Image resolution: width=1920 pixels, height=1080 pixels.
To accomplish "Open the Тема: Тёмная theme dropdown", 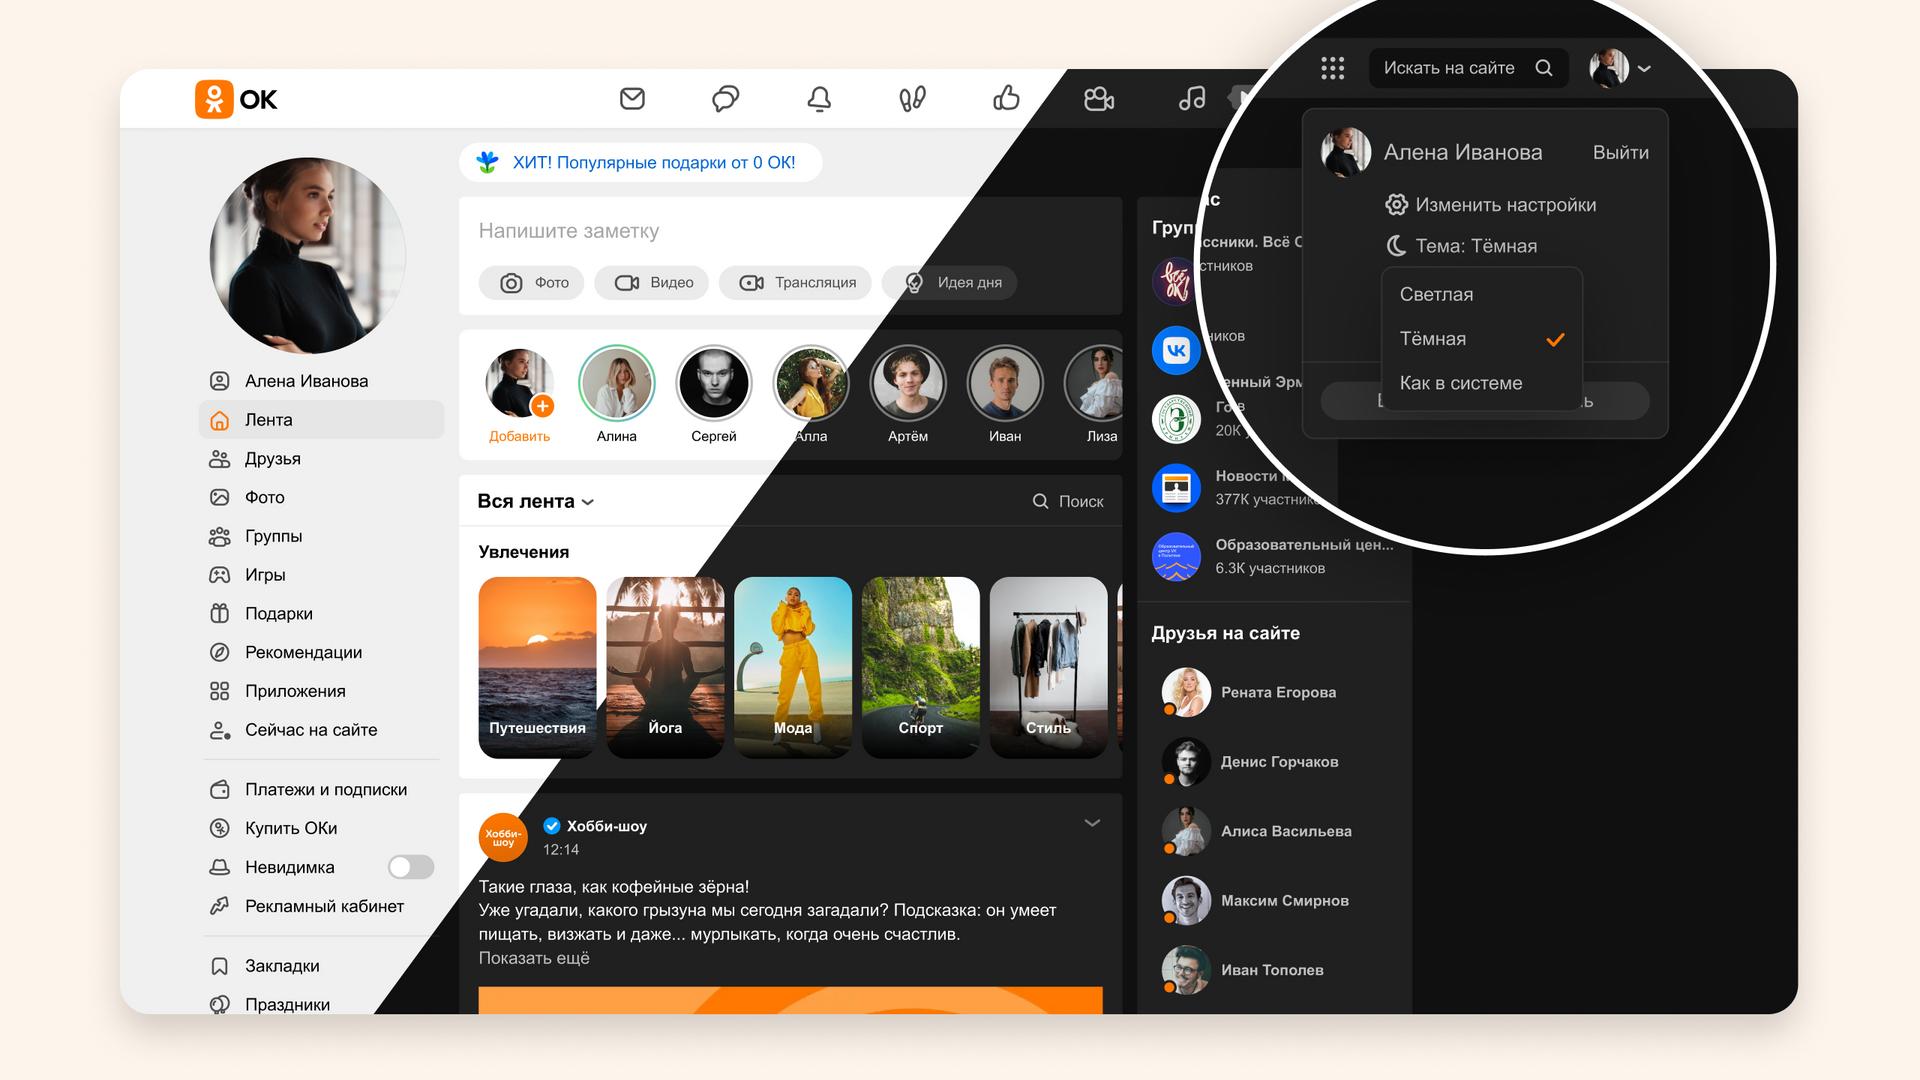I will pyautogui.click(x=1462, y=246).
